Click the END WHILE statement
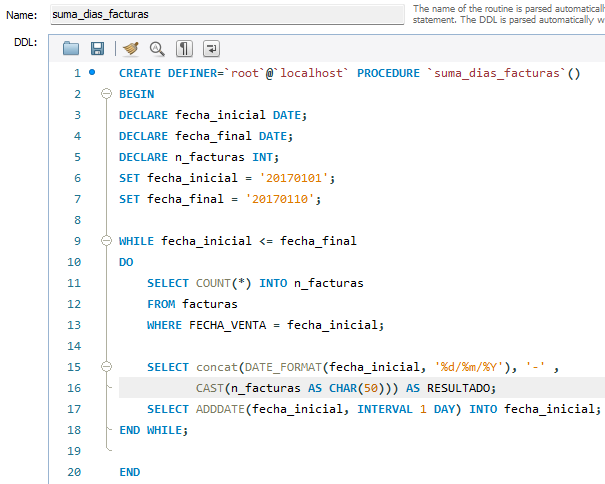Screen dimensions: 605x484 pyautogui.click(x=153, y=430)
